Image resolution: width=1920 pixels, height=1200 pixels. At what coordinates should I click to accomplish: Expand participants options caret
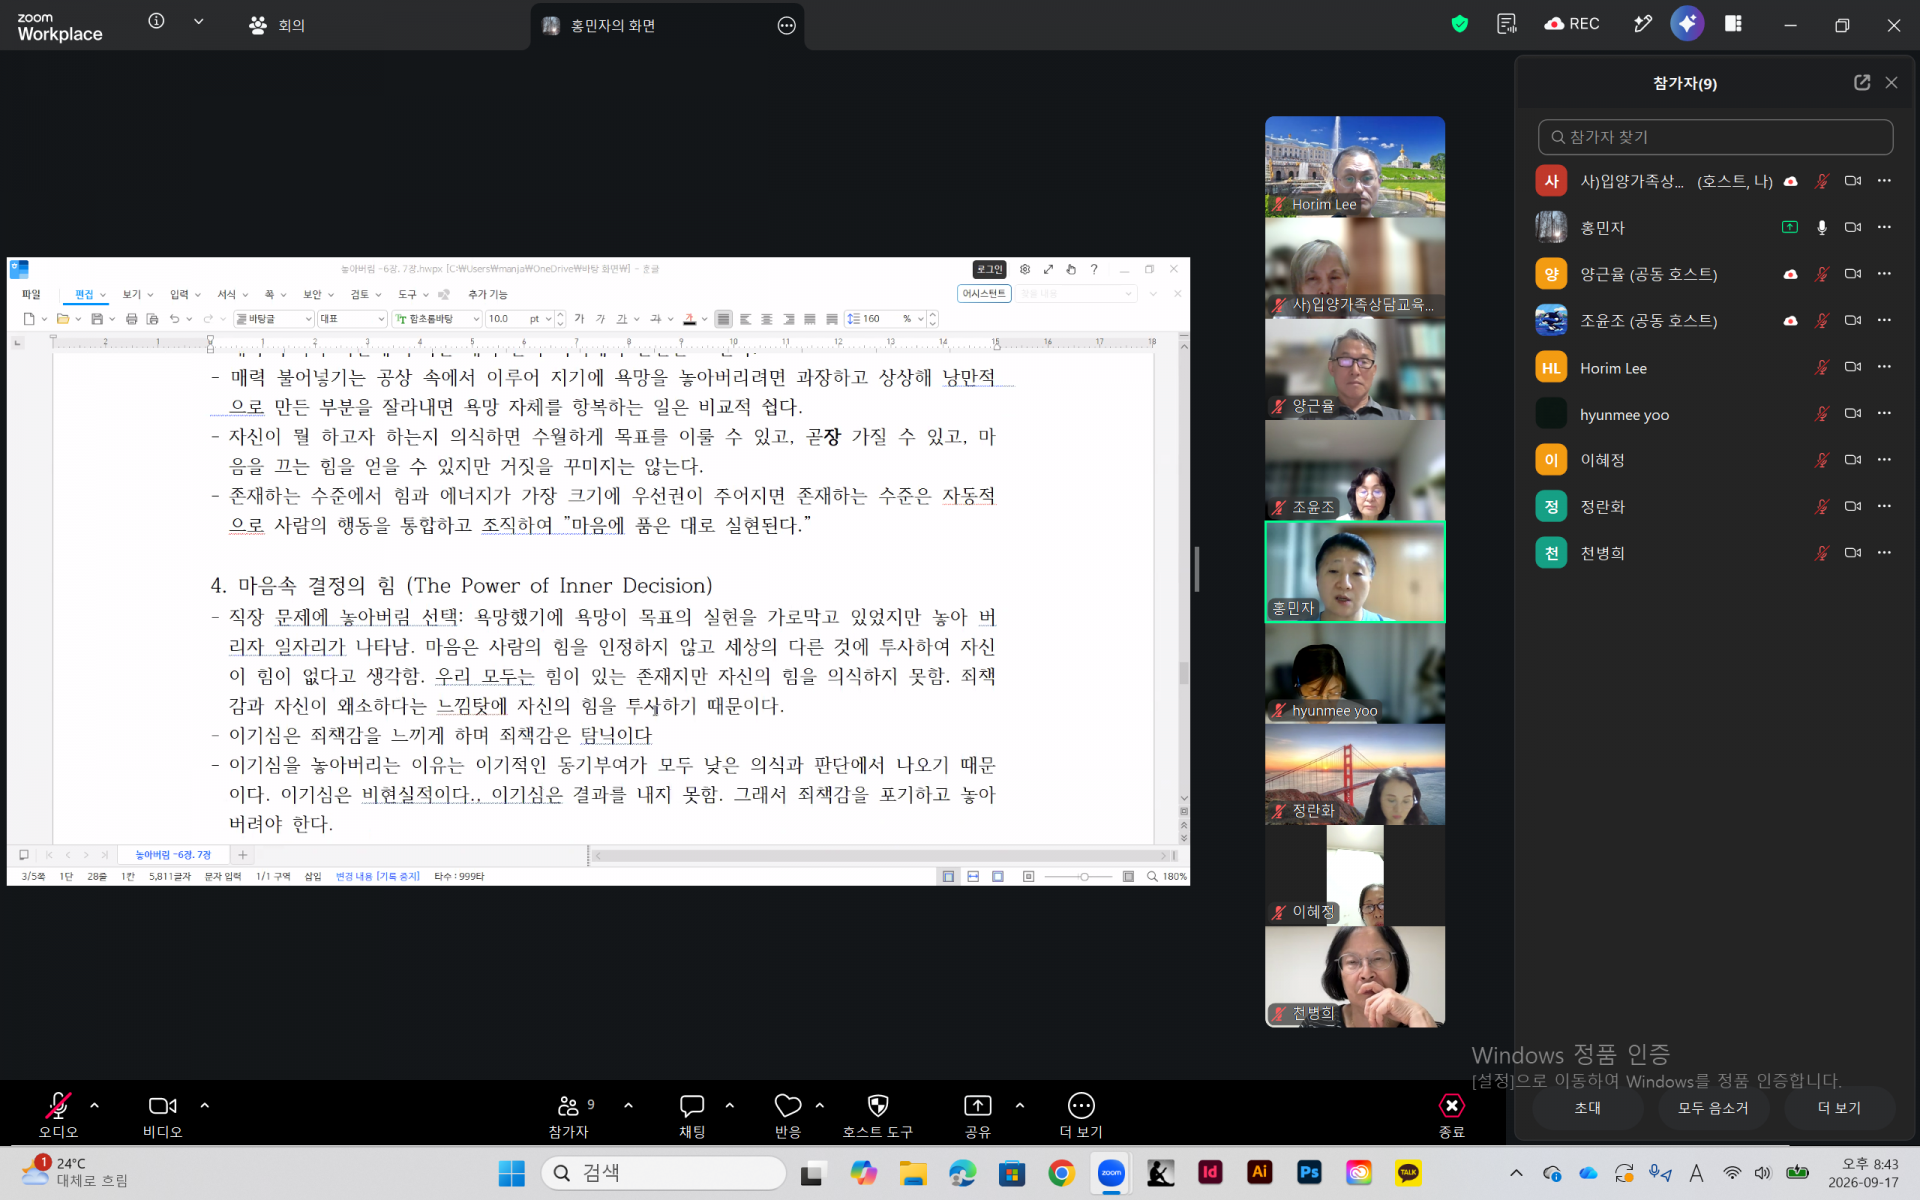628,1105
